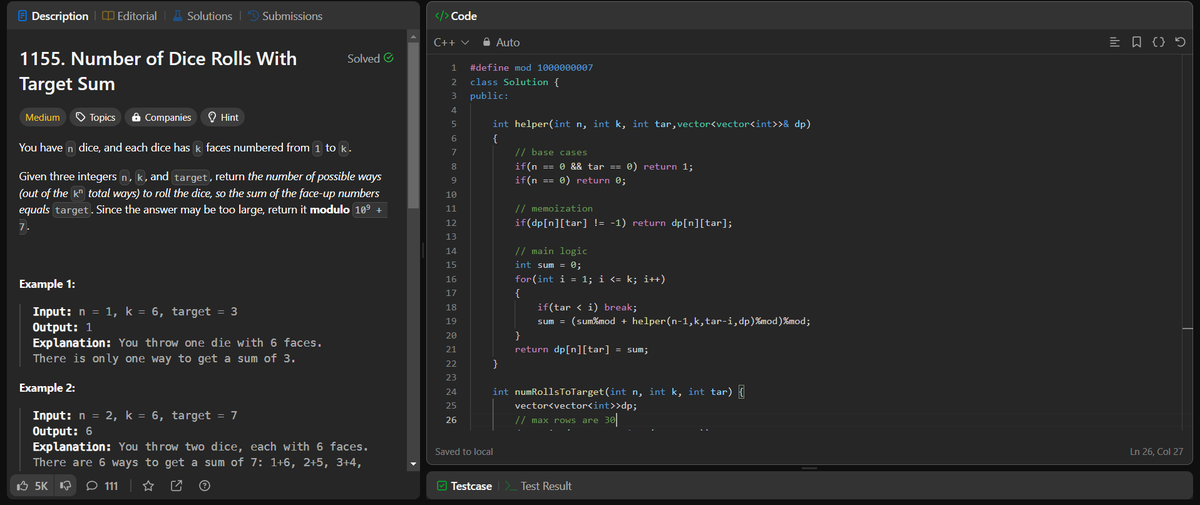This screenshot has width=1200, height=505.
Task: Click the Medium difficulty badge
Action: 42,117
